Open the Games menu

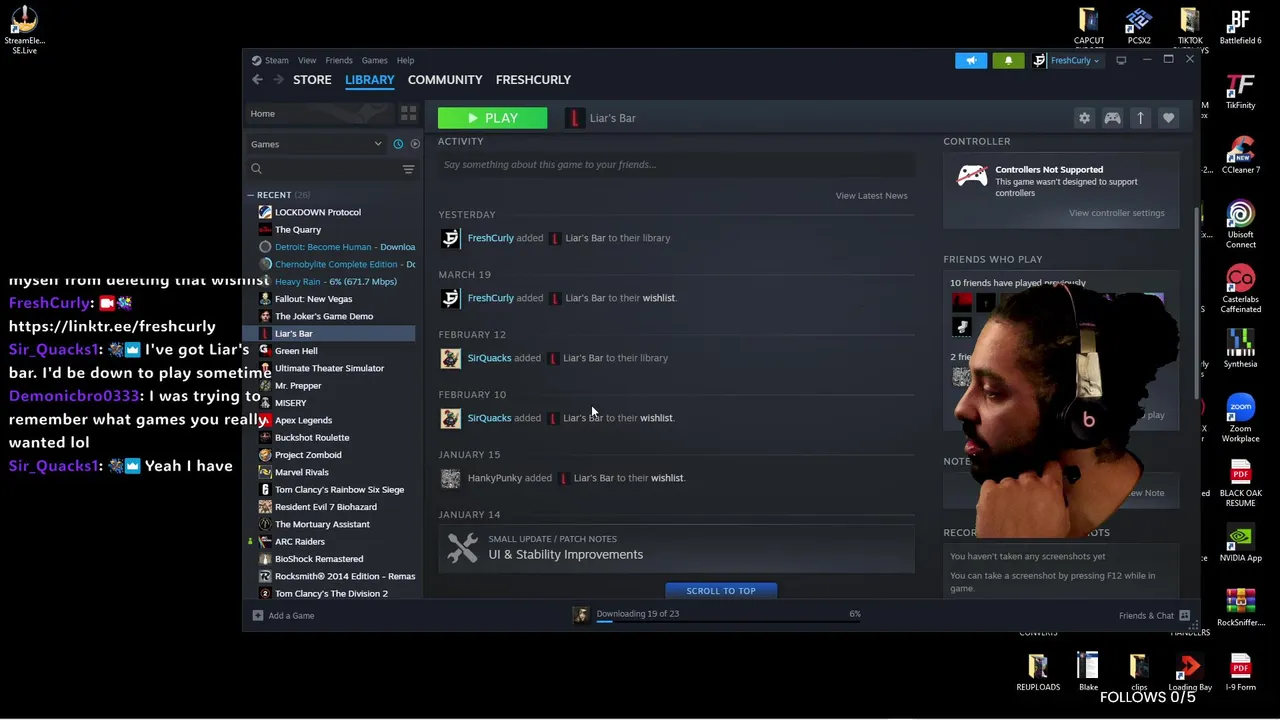(374, 60)
